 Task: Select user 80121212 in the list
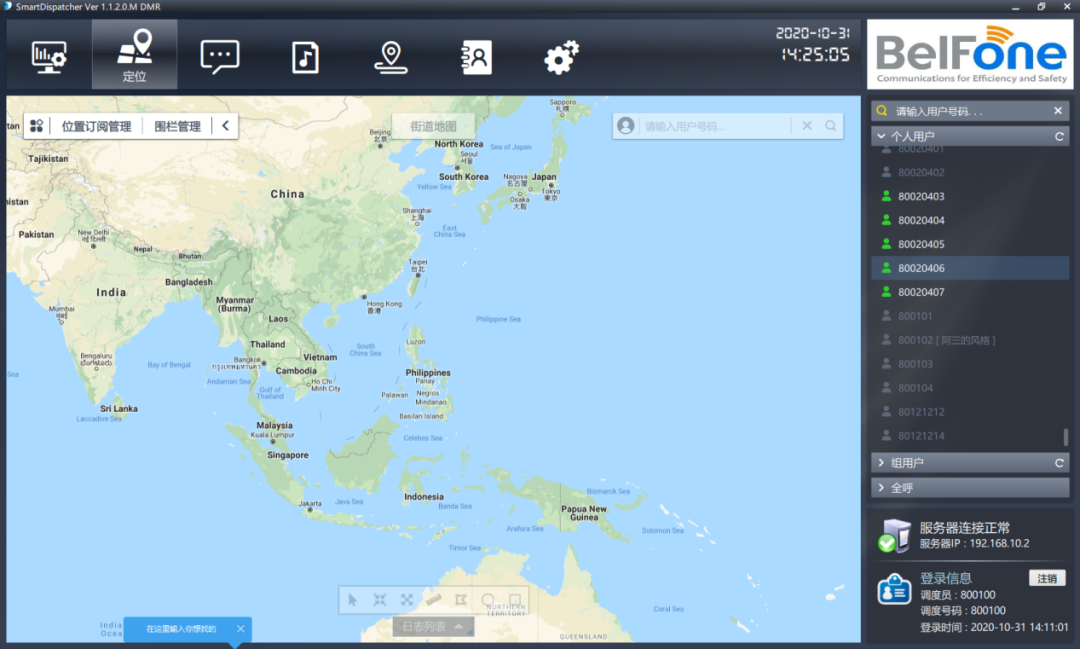(970, 412)
